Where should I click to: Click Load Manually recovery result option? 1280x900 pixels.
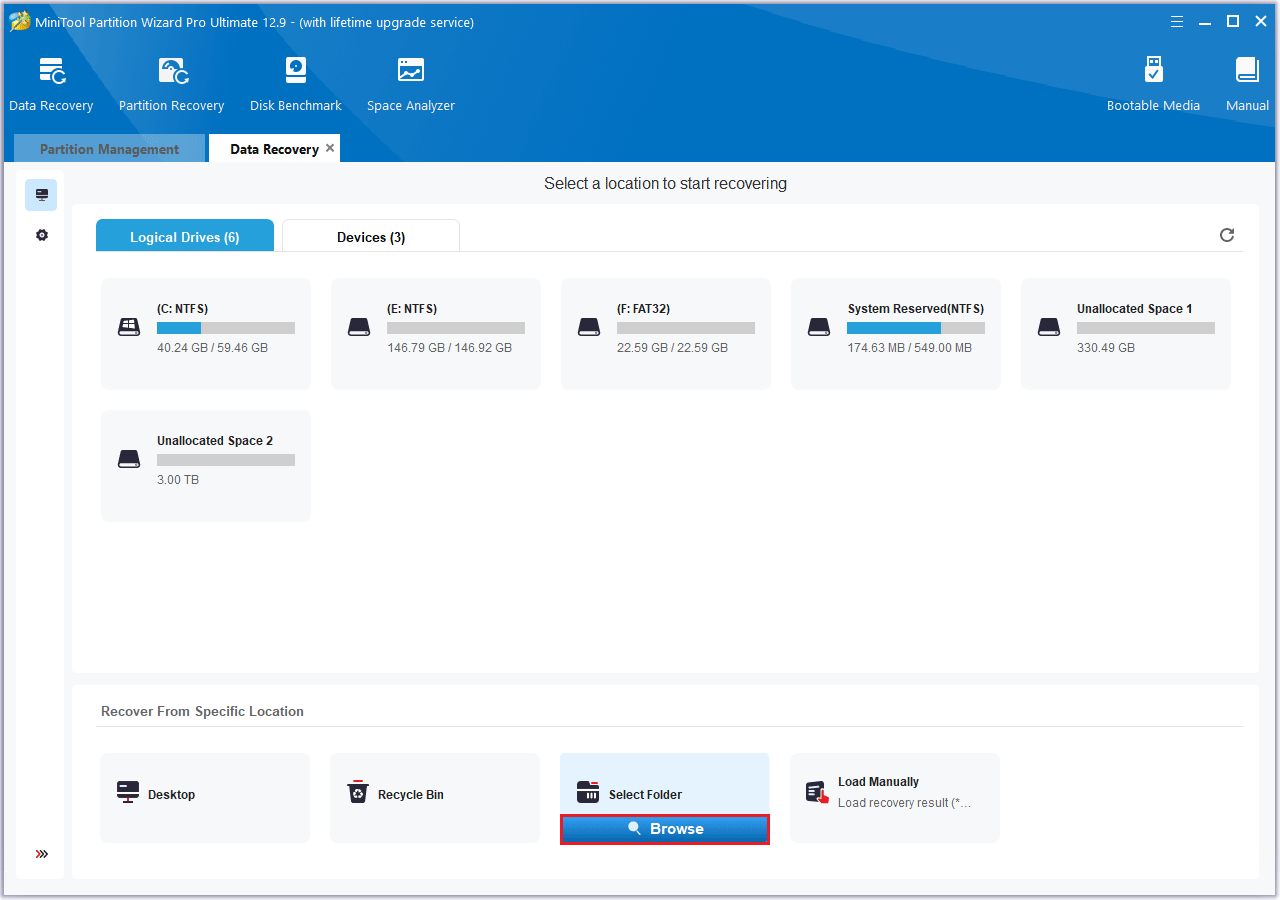895,796
